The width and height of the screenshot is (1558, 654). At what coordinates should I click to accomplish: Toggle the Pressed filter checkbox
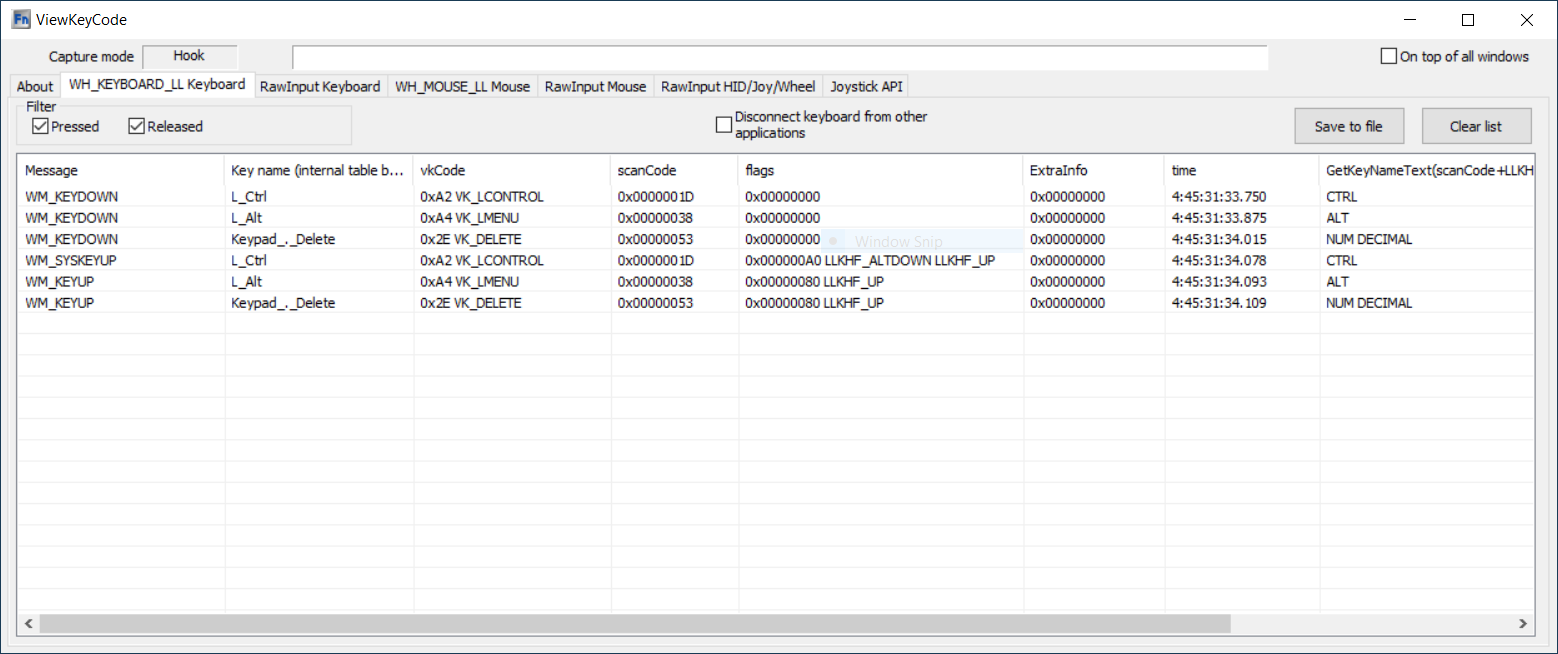tap(41, 126)
